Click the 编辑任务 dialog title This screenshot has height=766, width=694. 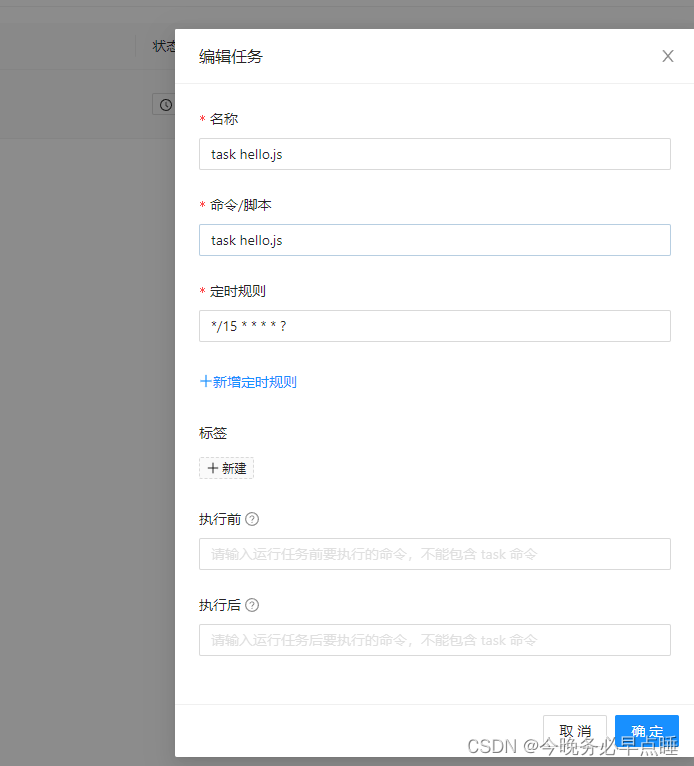[231, 57]
